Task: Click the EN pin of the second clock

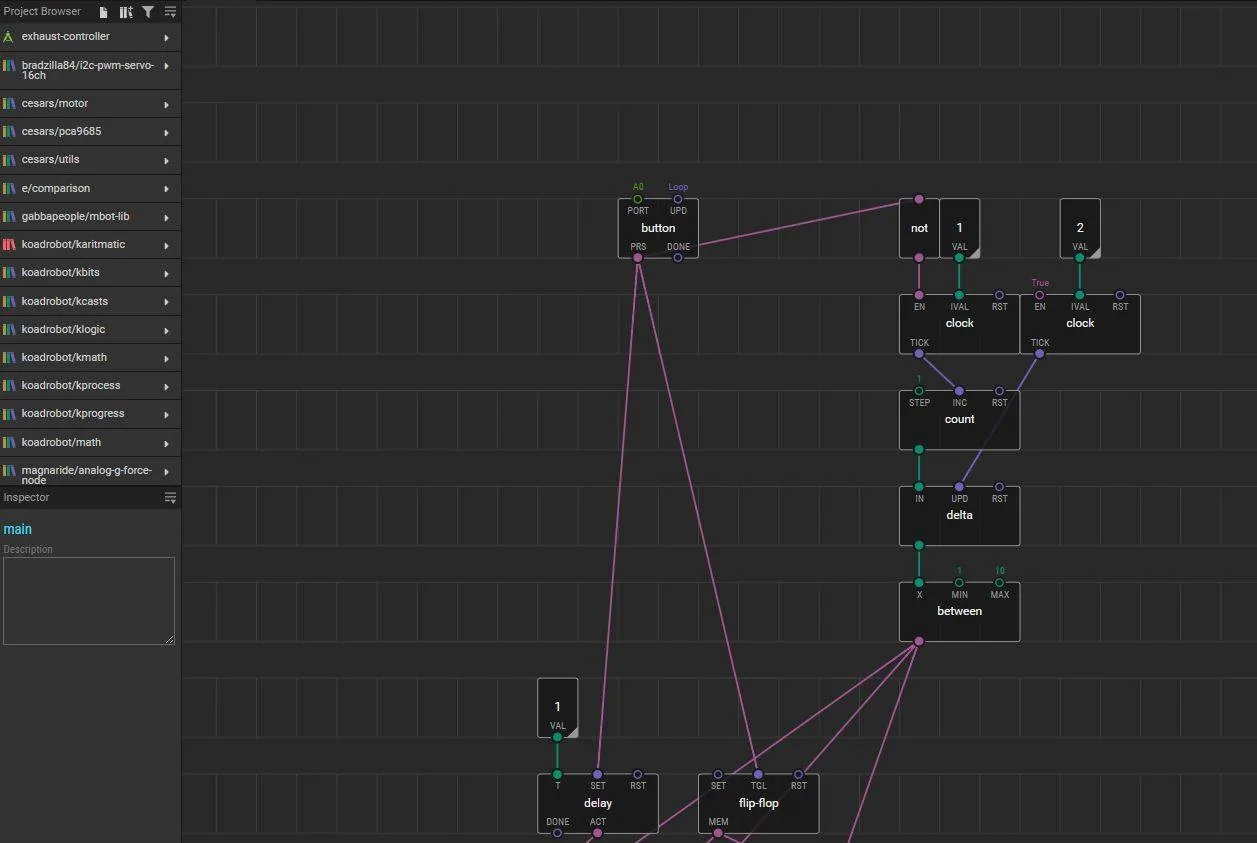Action: click(x=1040, y=295)
